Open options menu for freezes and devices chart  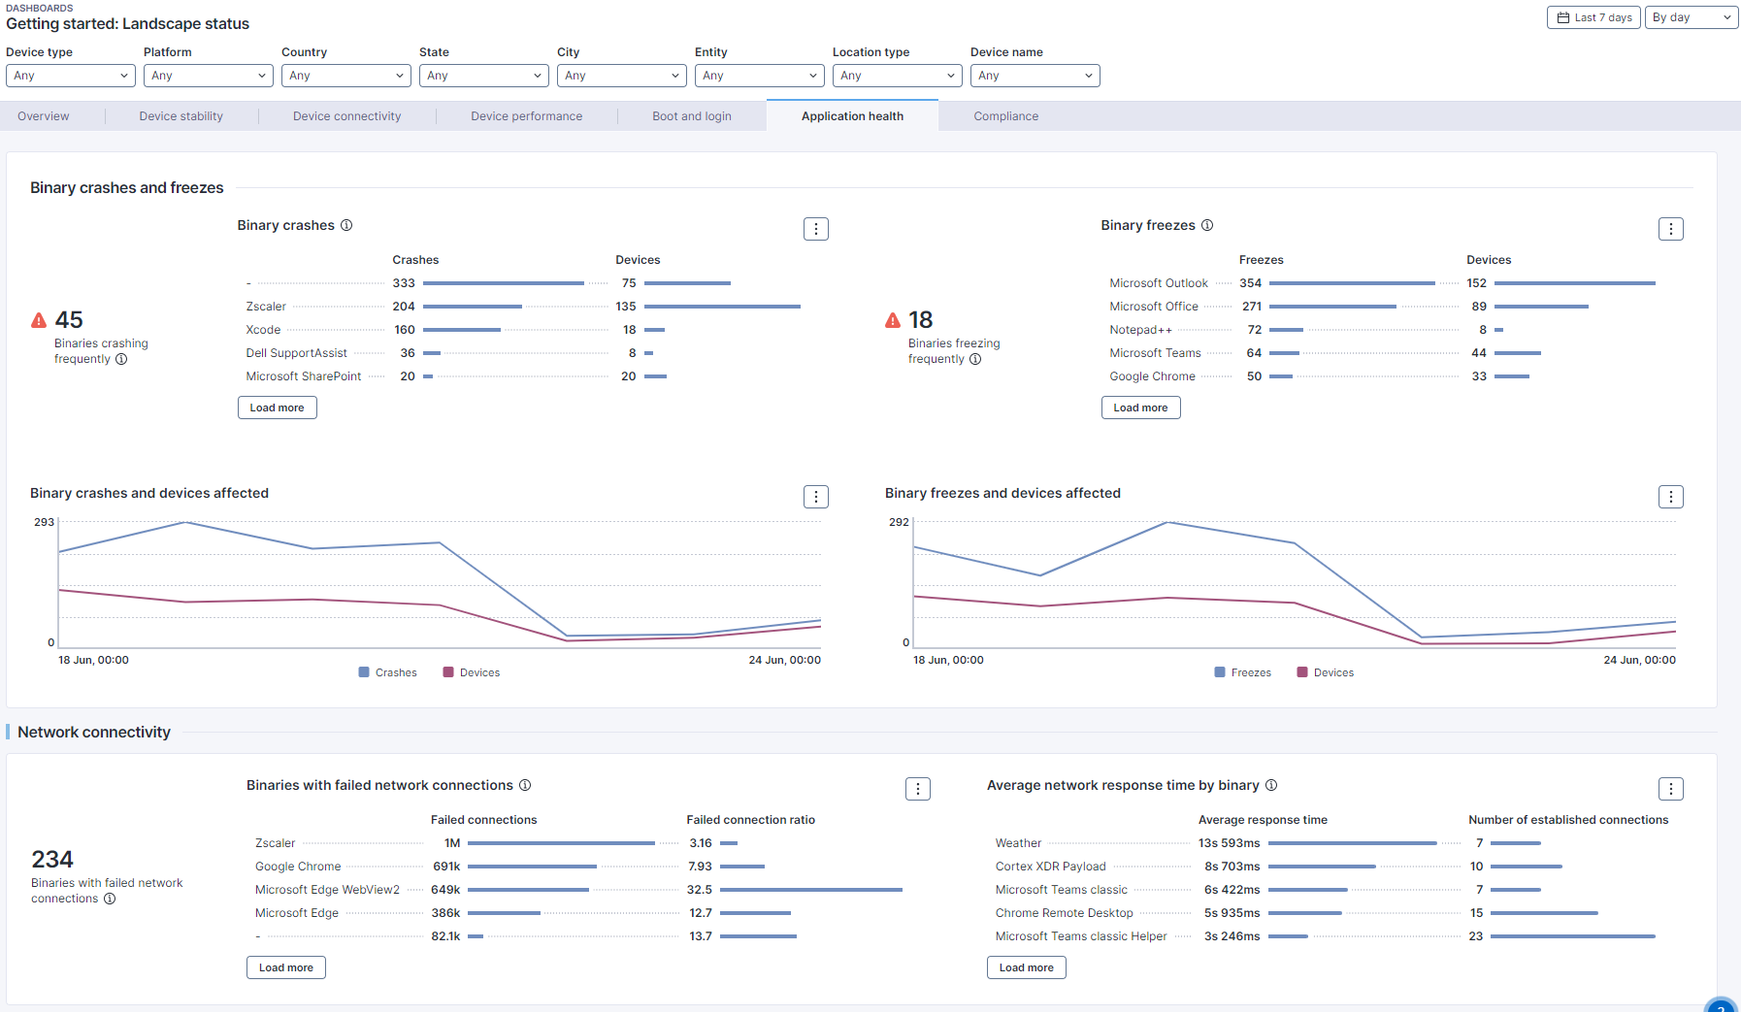[1670, 497]
